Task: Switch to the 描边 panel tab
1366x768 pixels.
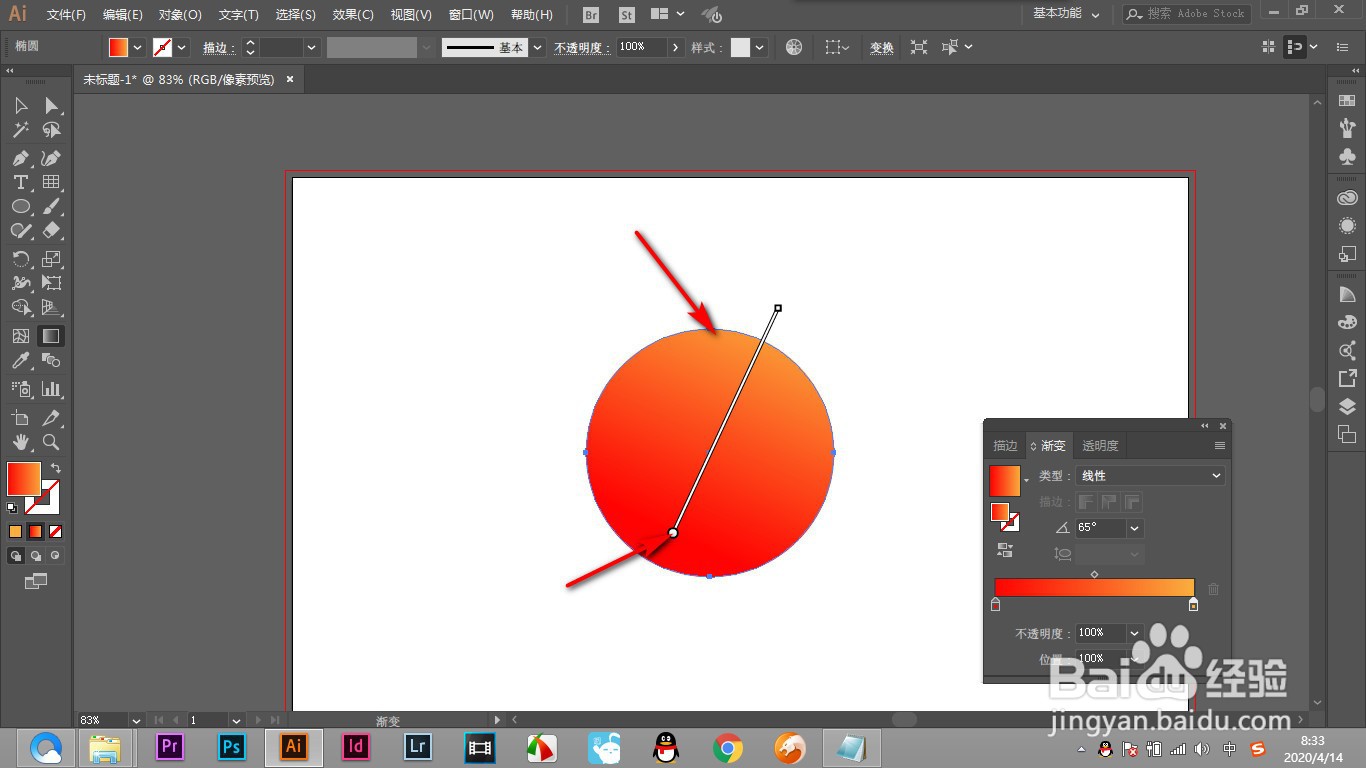Action: click(x=1005, y=446)
